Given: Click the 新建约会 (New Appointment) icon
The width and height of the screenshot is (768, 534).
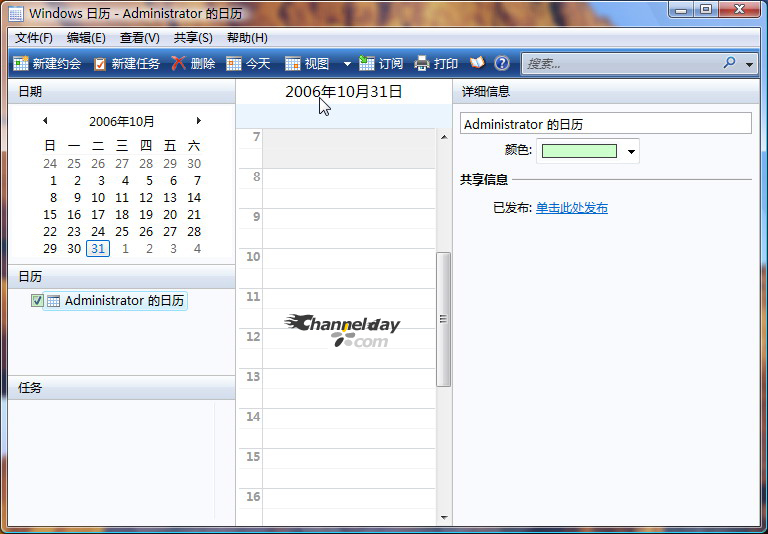Looking at the screenshot, I should click(x=21, y=64).
